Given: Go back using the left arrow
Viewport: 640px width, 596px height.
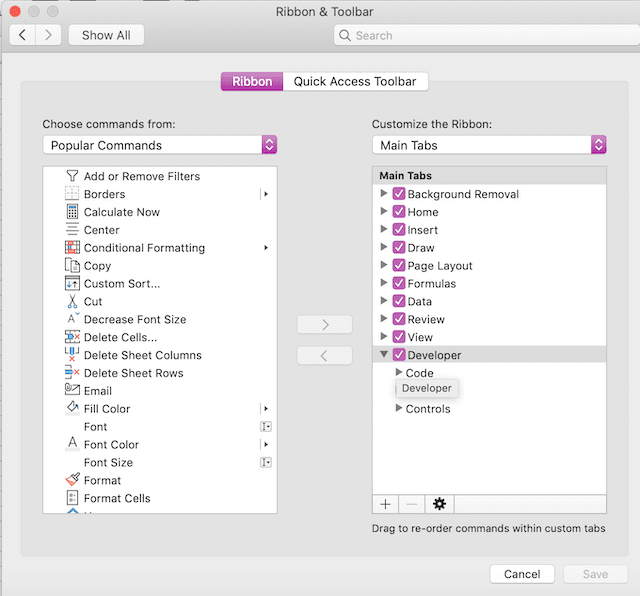Looking at the screenshot, I should pyautogui.click(x=22, y=35).
